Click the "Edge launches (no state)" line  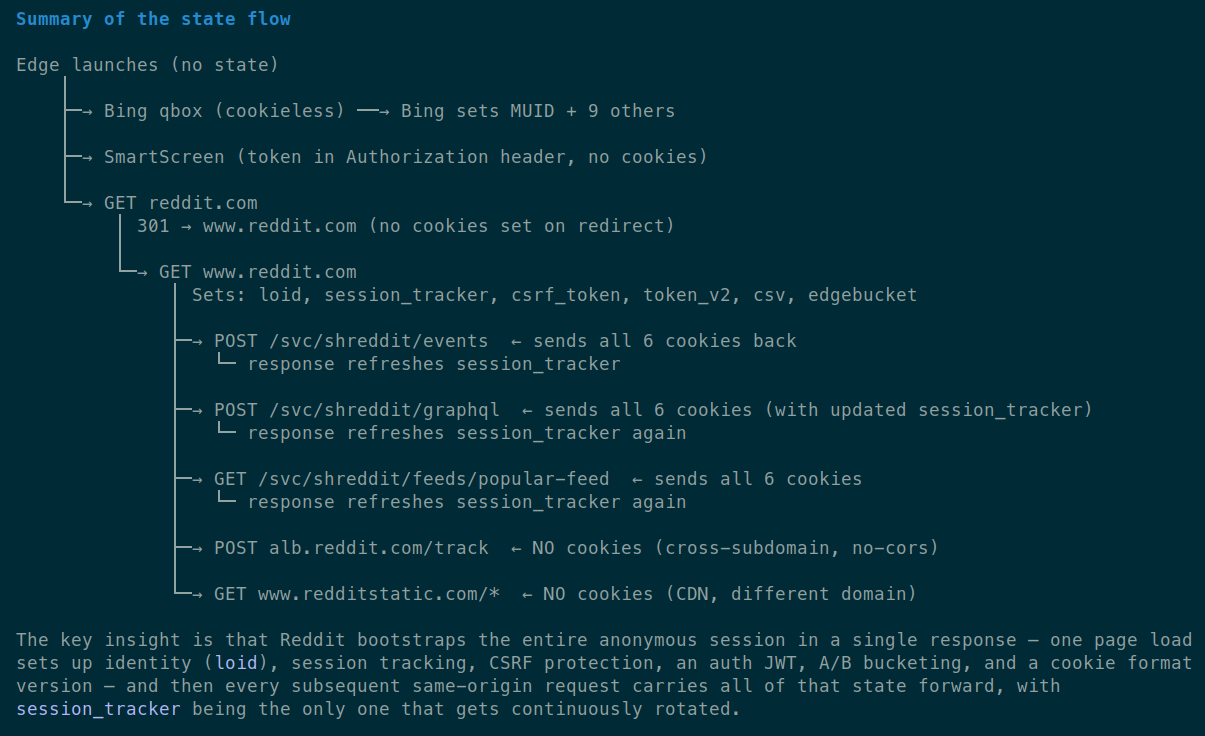[147, 65]
